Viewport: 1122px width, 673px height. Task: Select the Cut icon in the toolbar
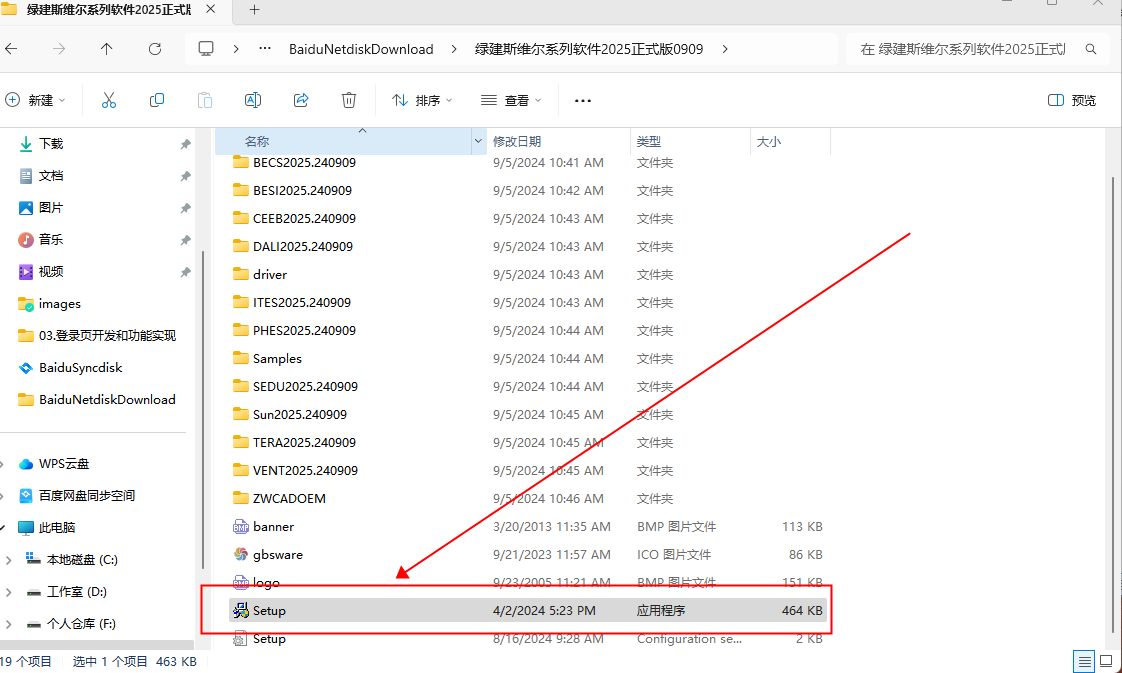click(x=109, y=100)
